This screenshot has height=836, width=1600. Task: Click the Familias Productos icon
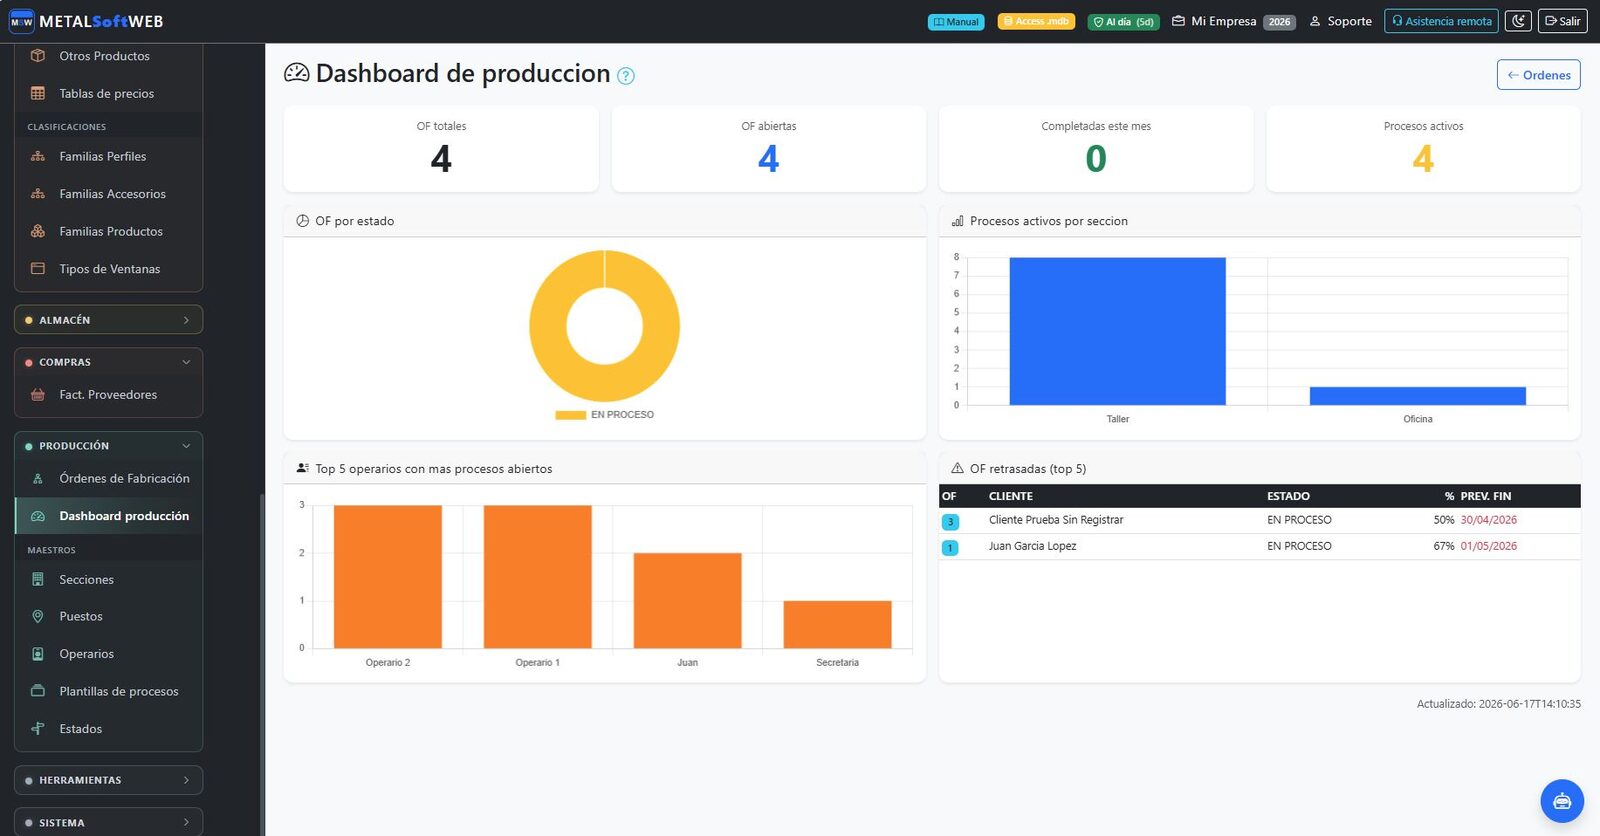(x=38, y=231)
